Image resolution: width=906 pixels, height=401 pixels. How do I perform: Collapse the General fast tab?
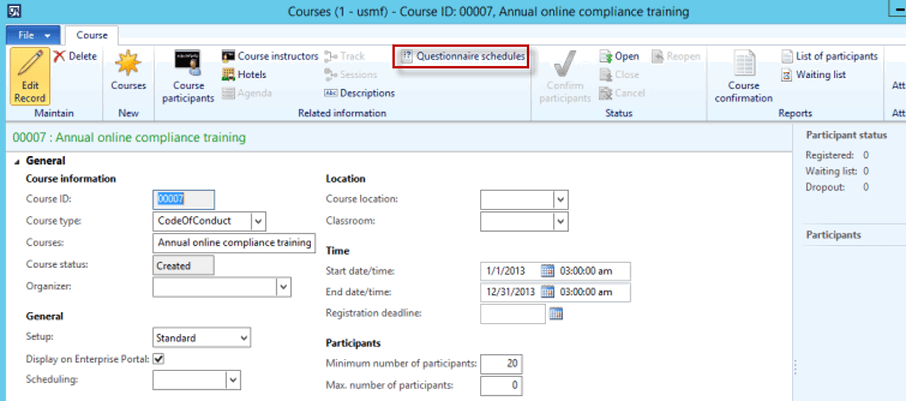coord(17,161)
